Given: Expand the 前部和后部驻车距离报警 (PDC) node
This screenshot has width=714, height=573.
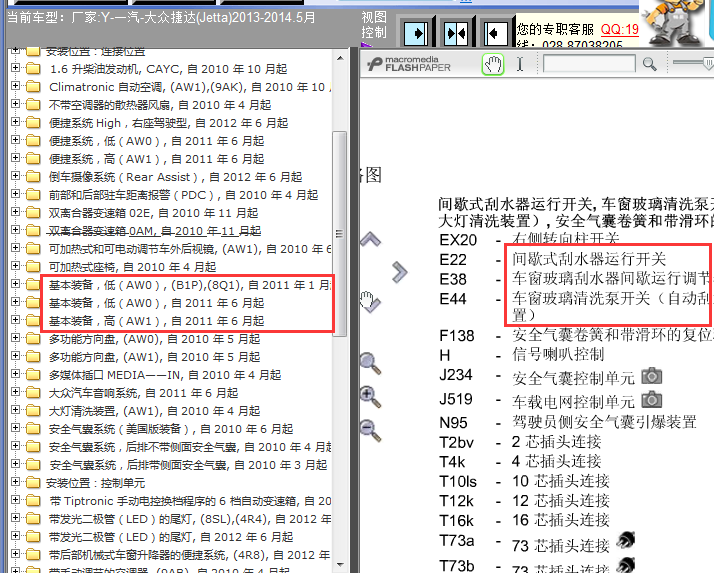Looking at the screenshot, I should click(x=15, y=194).
